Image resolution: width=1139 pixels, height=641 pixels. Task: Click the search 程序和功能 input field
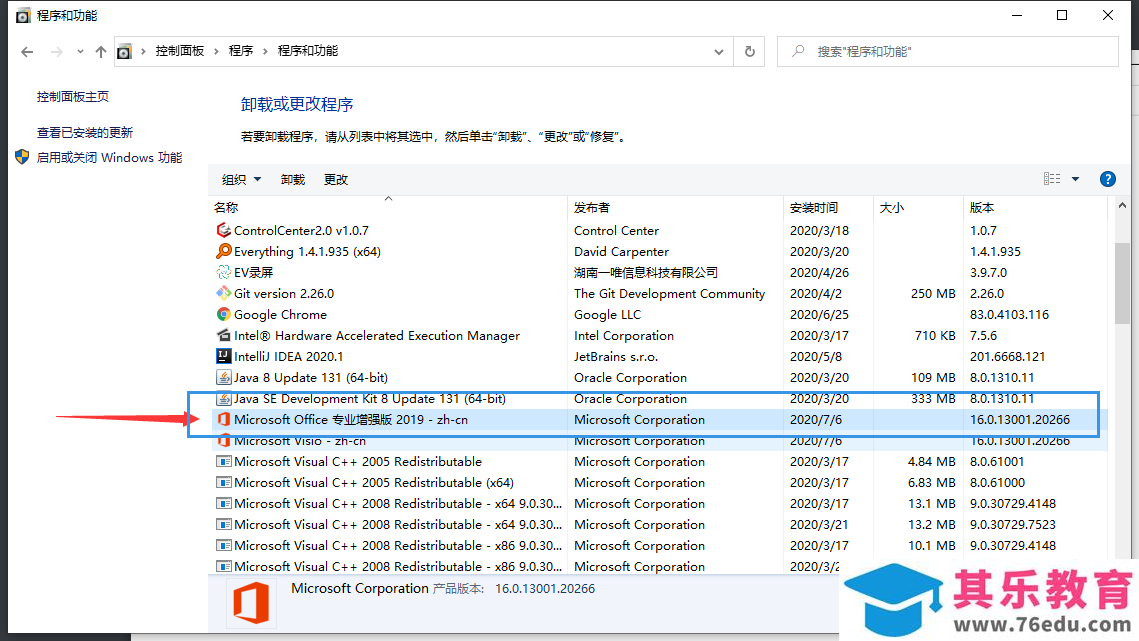(x=948, y=52)
